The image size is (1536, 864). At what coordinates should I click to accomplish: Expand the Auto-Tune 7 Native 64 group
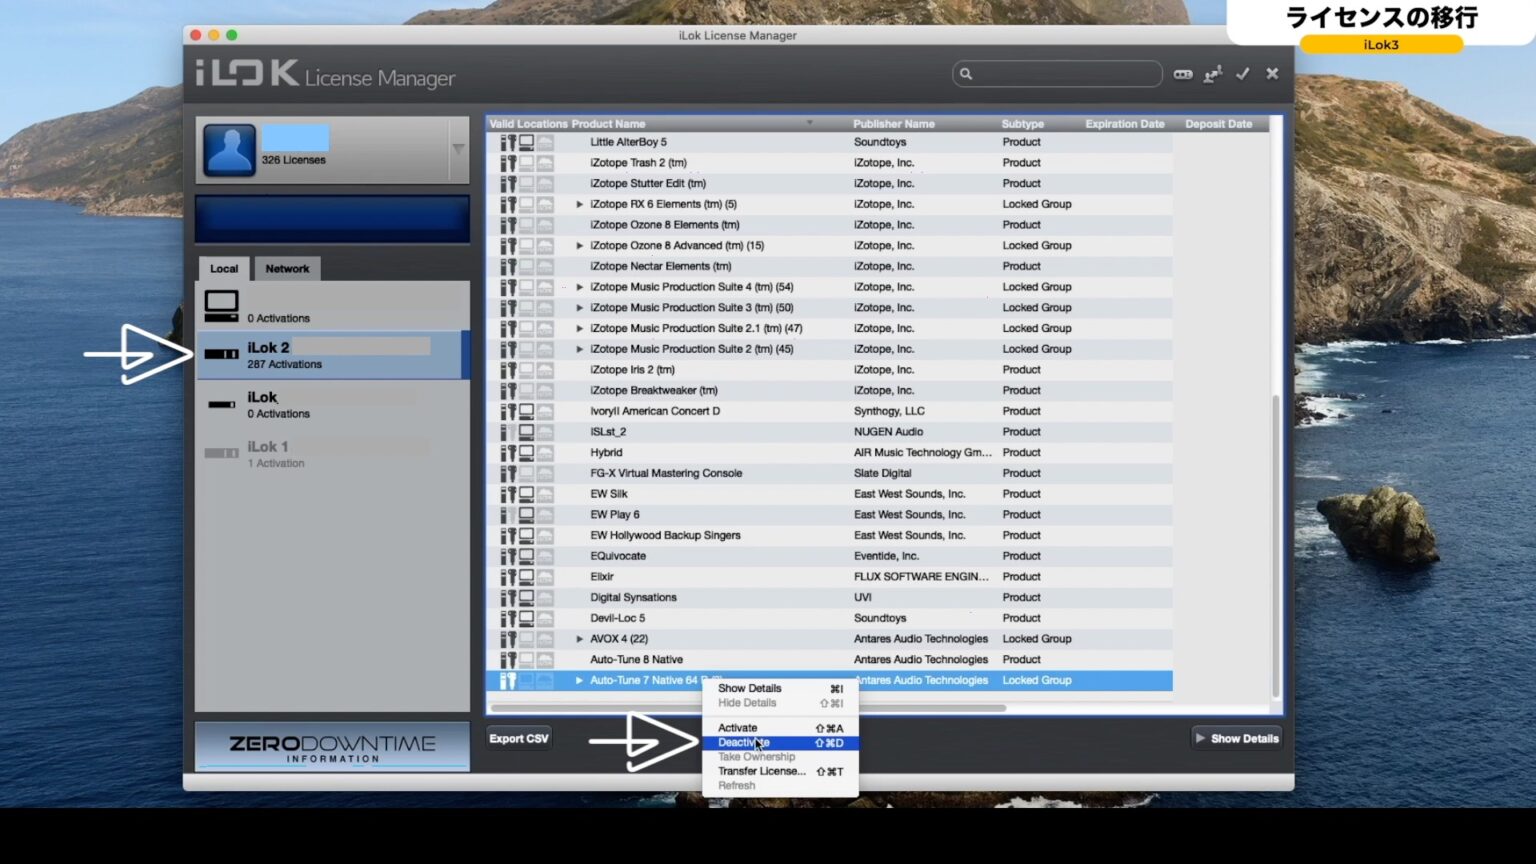coord(579,680)
